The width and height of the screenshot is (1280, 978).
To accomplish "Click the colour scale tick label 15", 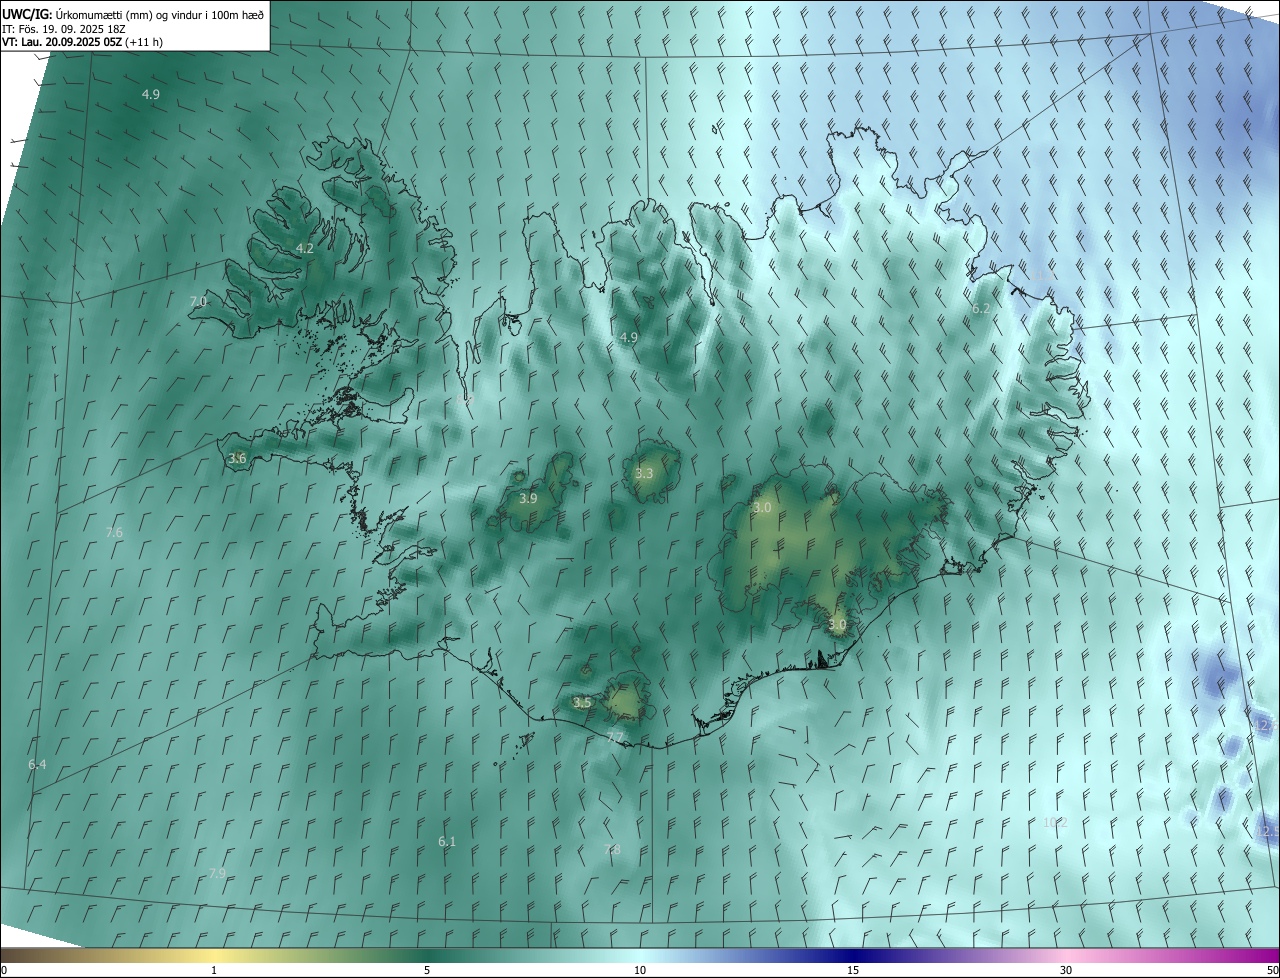I will 853,971.
